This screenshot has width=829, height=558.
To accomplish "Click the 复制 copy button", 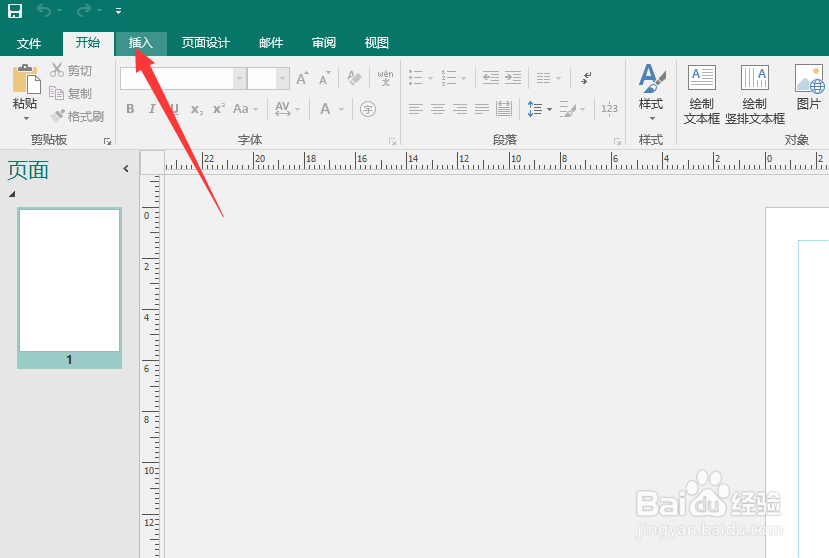I will pos(71,93).
